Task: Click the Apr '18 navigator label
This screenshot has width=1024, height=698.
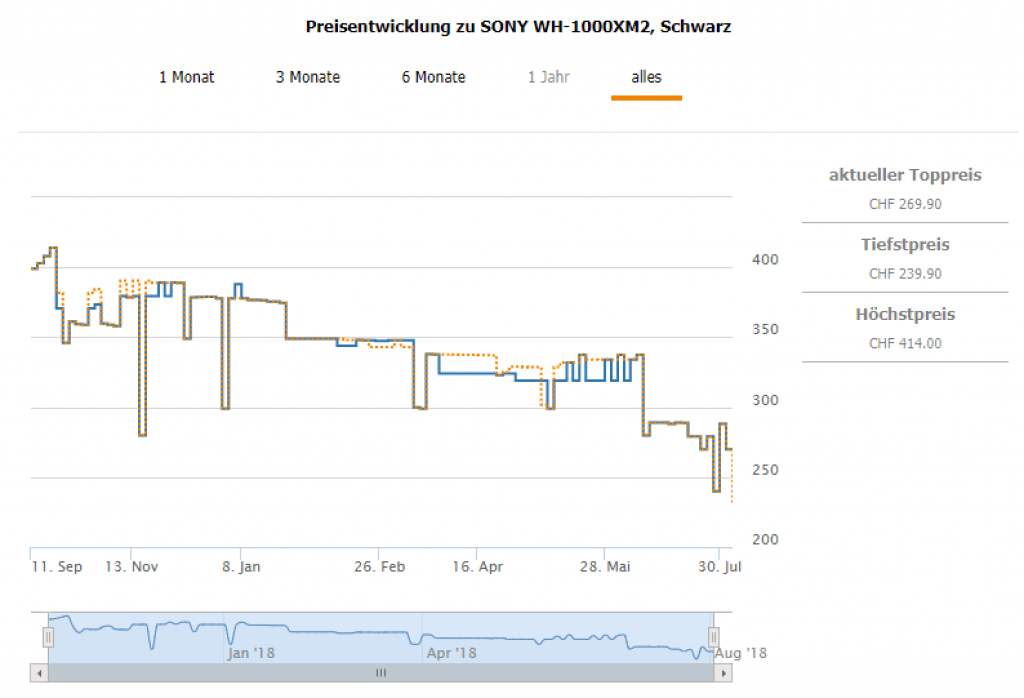Action: click(x=451, y=653)
